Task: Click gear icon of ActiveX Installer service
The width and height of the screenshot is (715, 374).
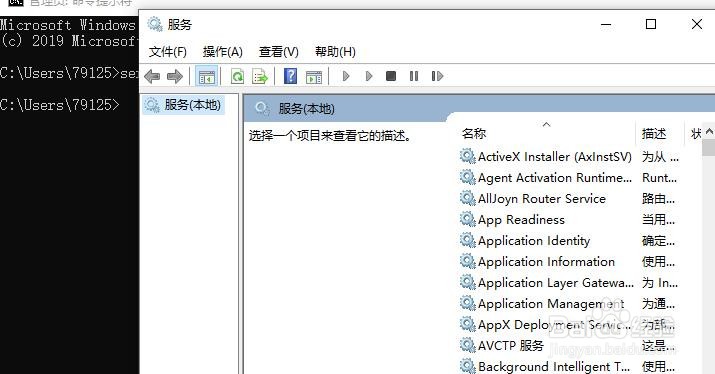Action: tap(467, 156)
